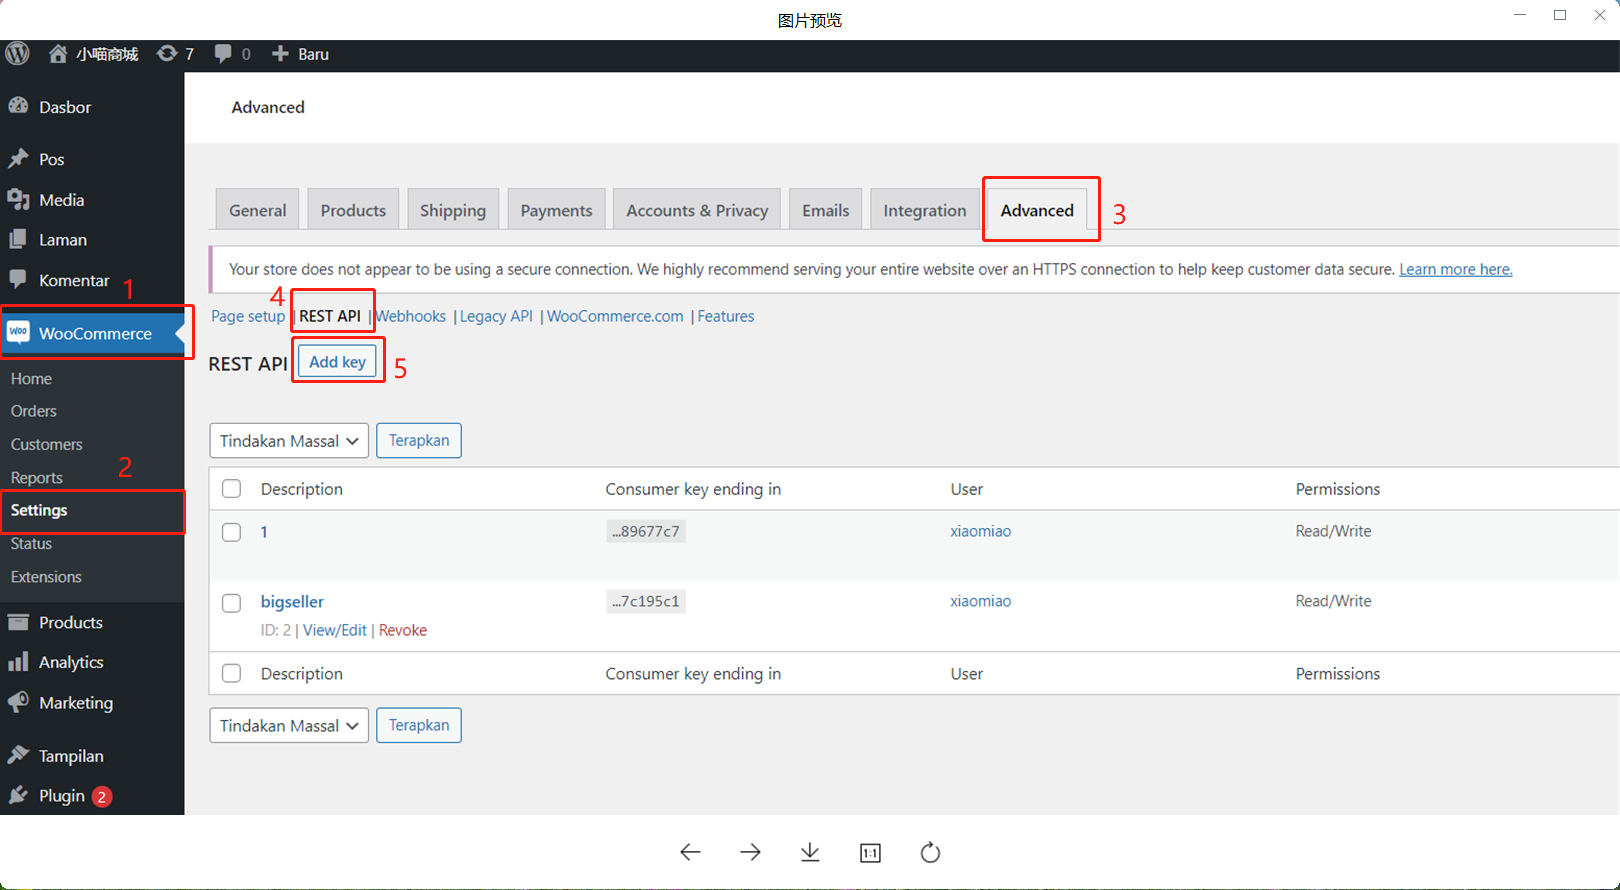Open the Learn more here link
This screenshot has height=890, width=1620.
[1456, 269]
